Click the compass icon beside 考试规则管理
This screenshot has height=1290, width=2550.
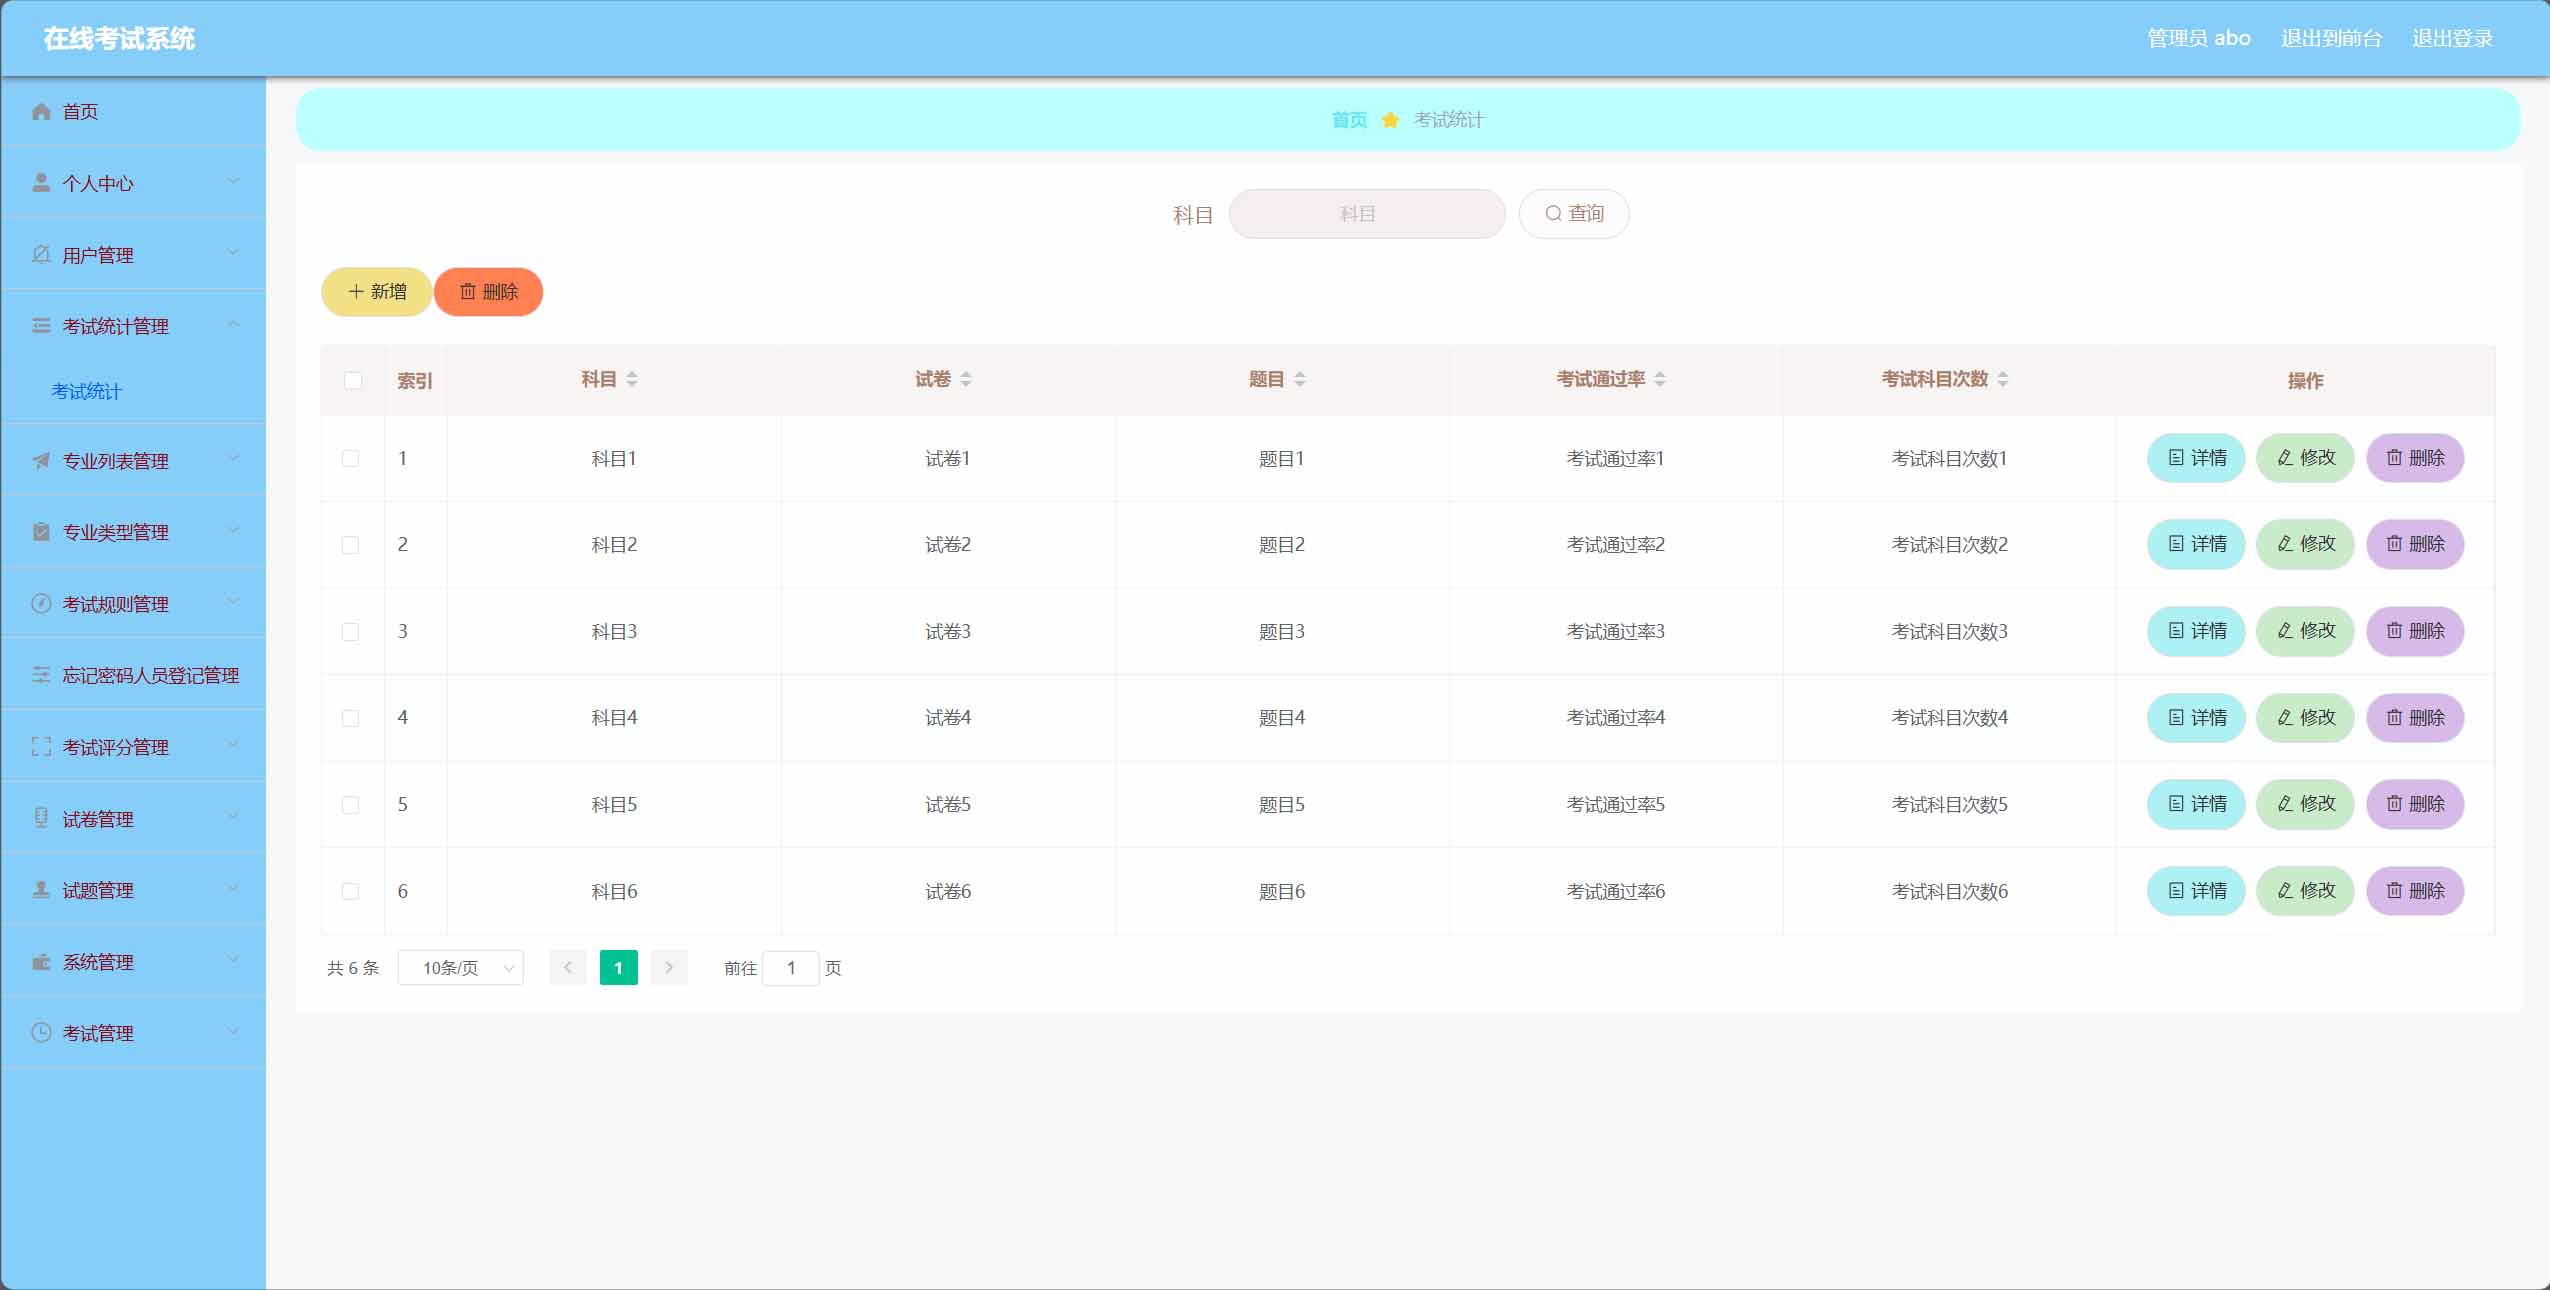[41, 604]
